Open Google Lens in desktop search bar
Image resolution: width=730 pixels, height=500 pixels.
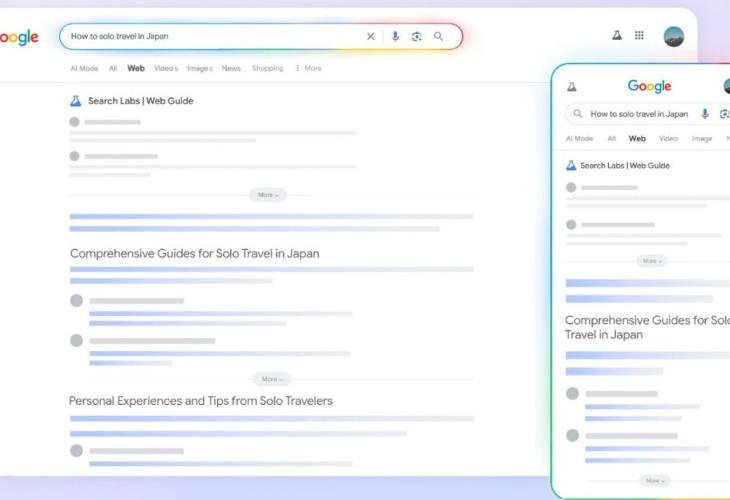pos(417,36)
